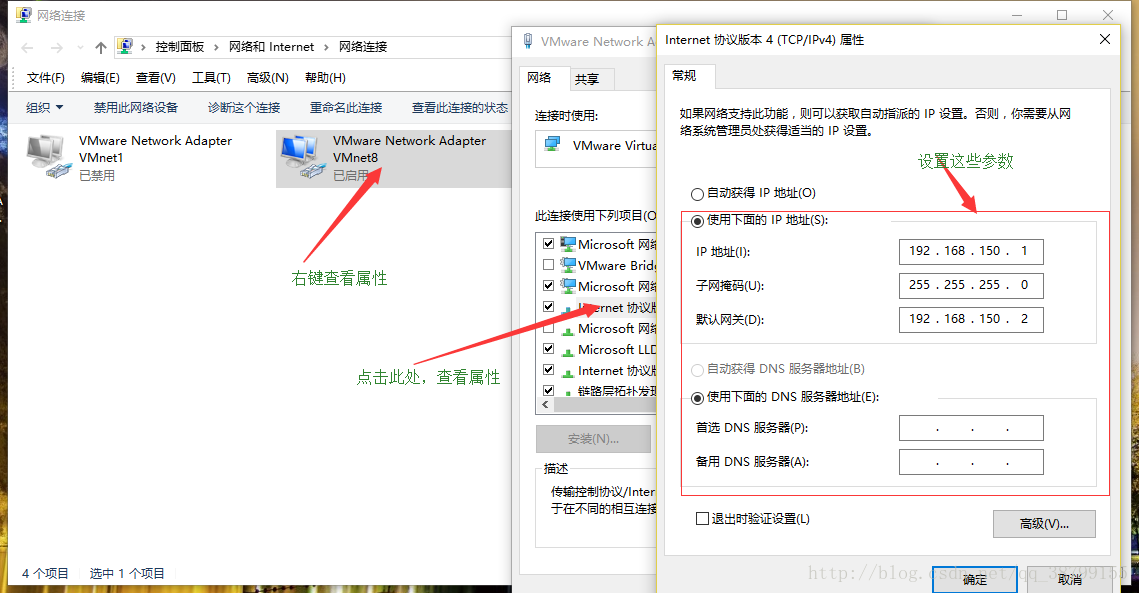This screenshot has width=1139, height=593.
Task: Toggle the second Microsoft 网络 checkbox above Internet 协议
Action: [x=548, y=286]
